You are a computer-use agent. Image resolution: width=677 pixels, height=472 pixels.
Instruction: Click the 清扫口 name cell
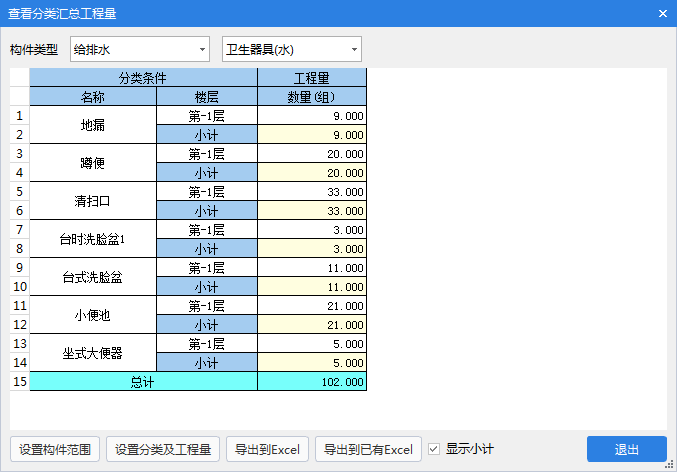click(93, 201)
